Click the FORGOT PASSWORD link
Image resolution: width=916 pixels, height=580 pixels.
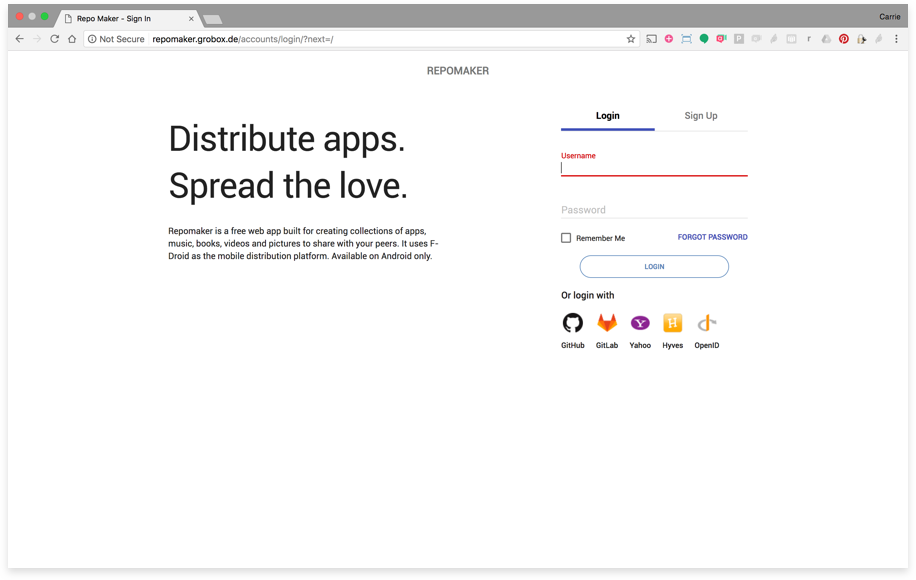pyautogui.click(x=712, y=238)
